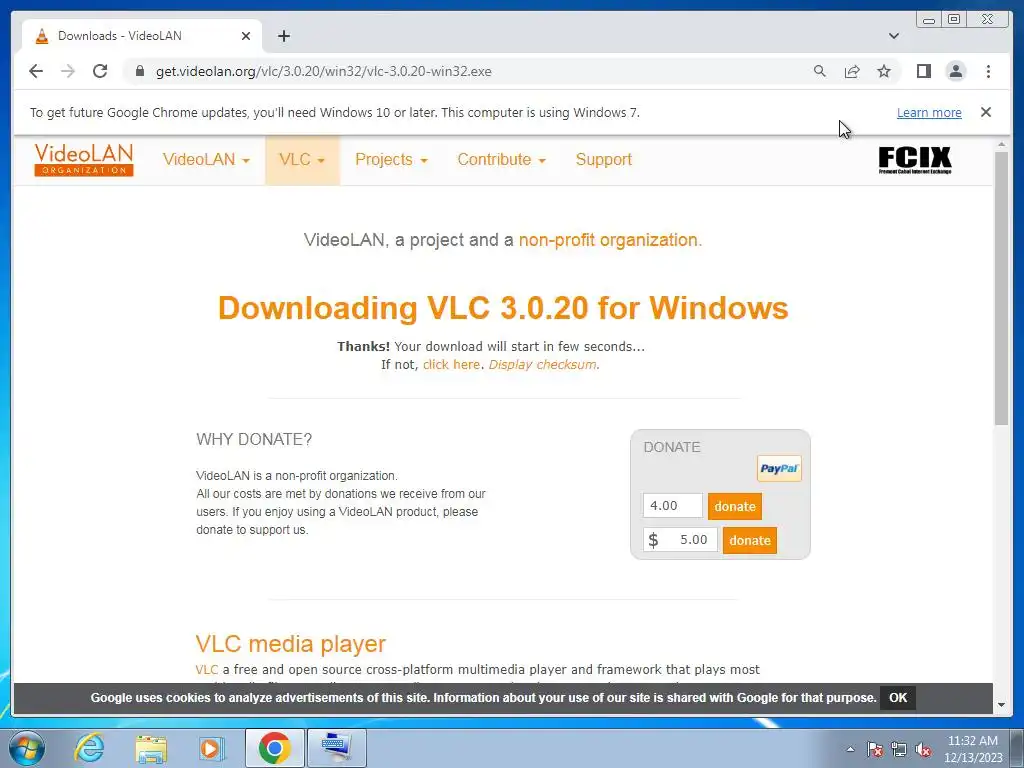Open network status tray icon

(899, 749)
